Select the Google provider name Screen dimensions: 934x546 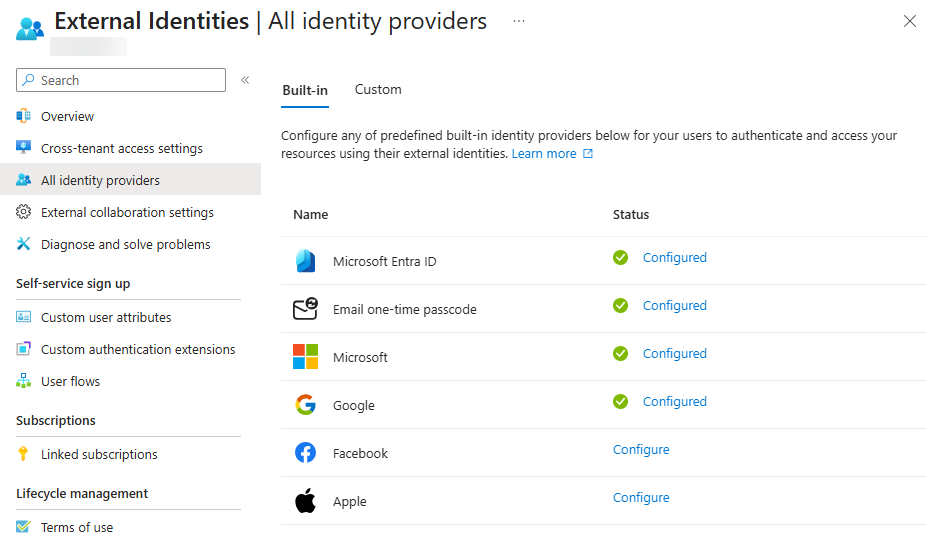[x=354, y=405]
